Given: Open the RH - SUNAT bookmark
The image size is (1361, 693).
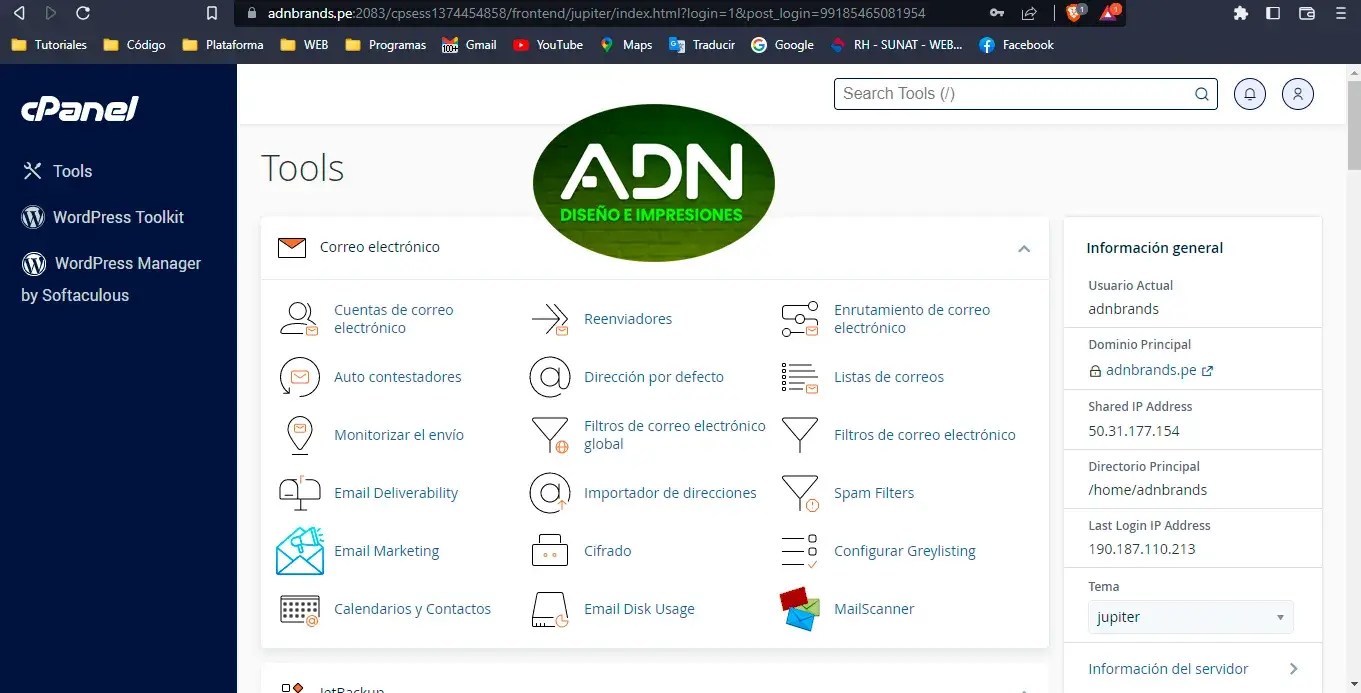Looking at the screenshot, I should 896,45.
